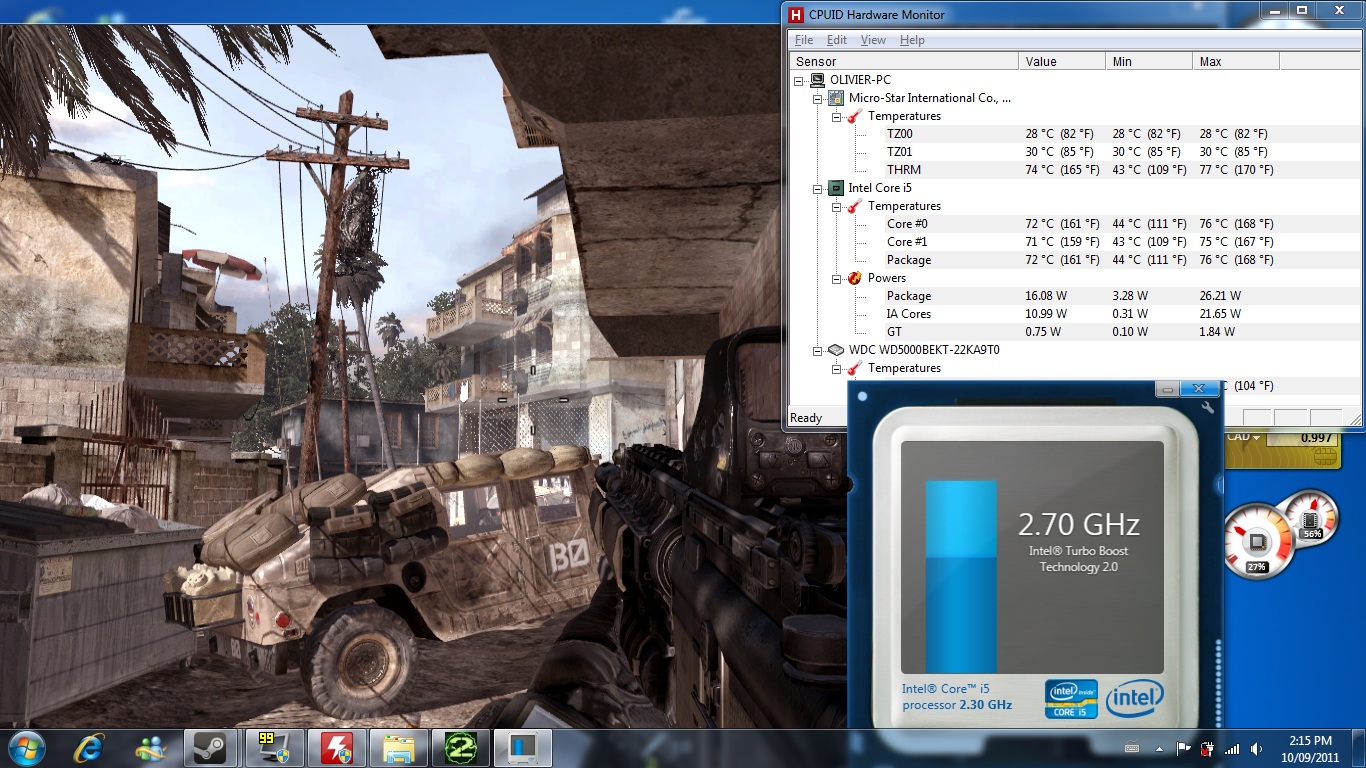Click the 16.08 W Package value
The image size is (1366, 768).
coord(1046,296)
